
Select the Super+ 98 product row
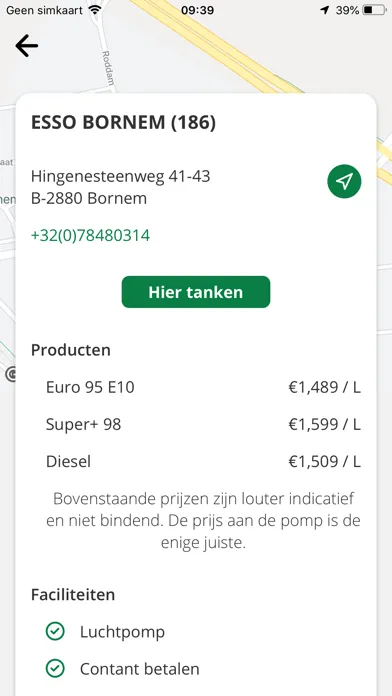point(203,425)
